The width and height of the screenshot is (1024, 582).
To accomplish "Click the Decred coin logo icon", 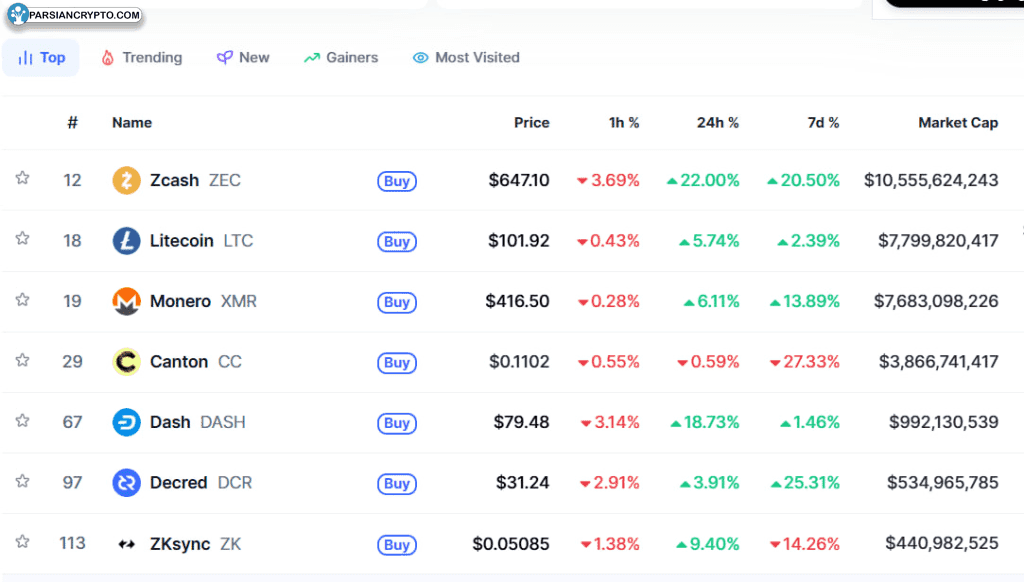I will point(126,483).
